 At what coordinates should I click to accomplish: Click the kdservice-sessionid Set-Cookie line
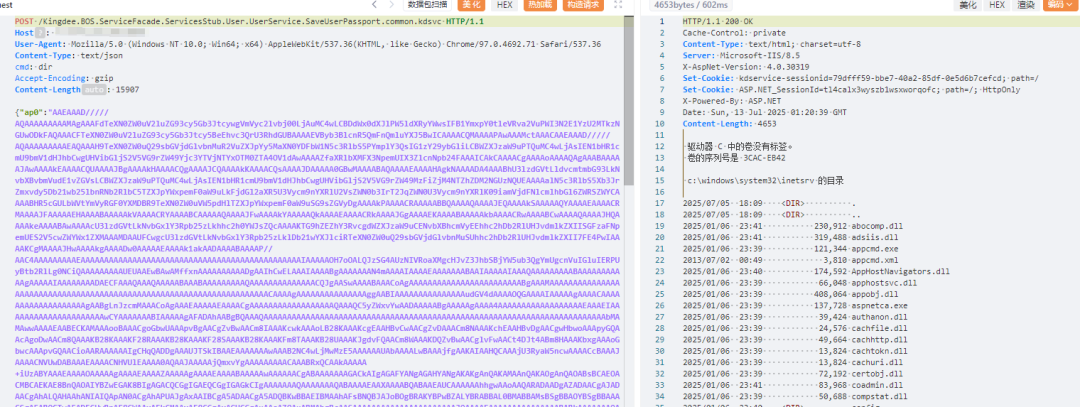click(861, 79)
